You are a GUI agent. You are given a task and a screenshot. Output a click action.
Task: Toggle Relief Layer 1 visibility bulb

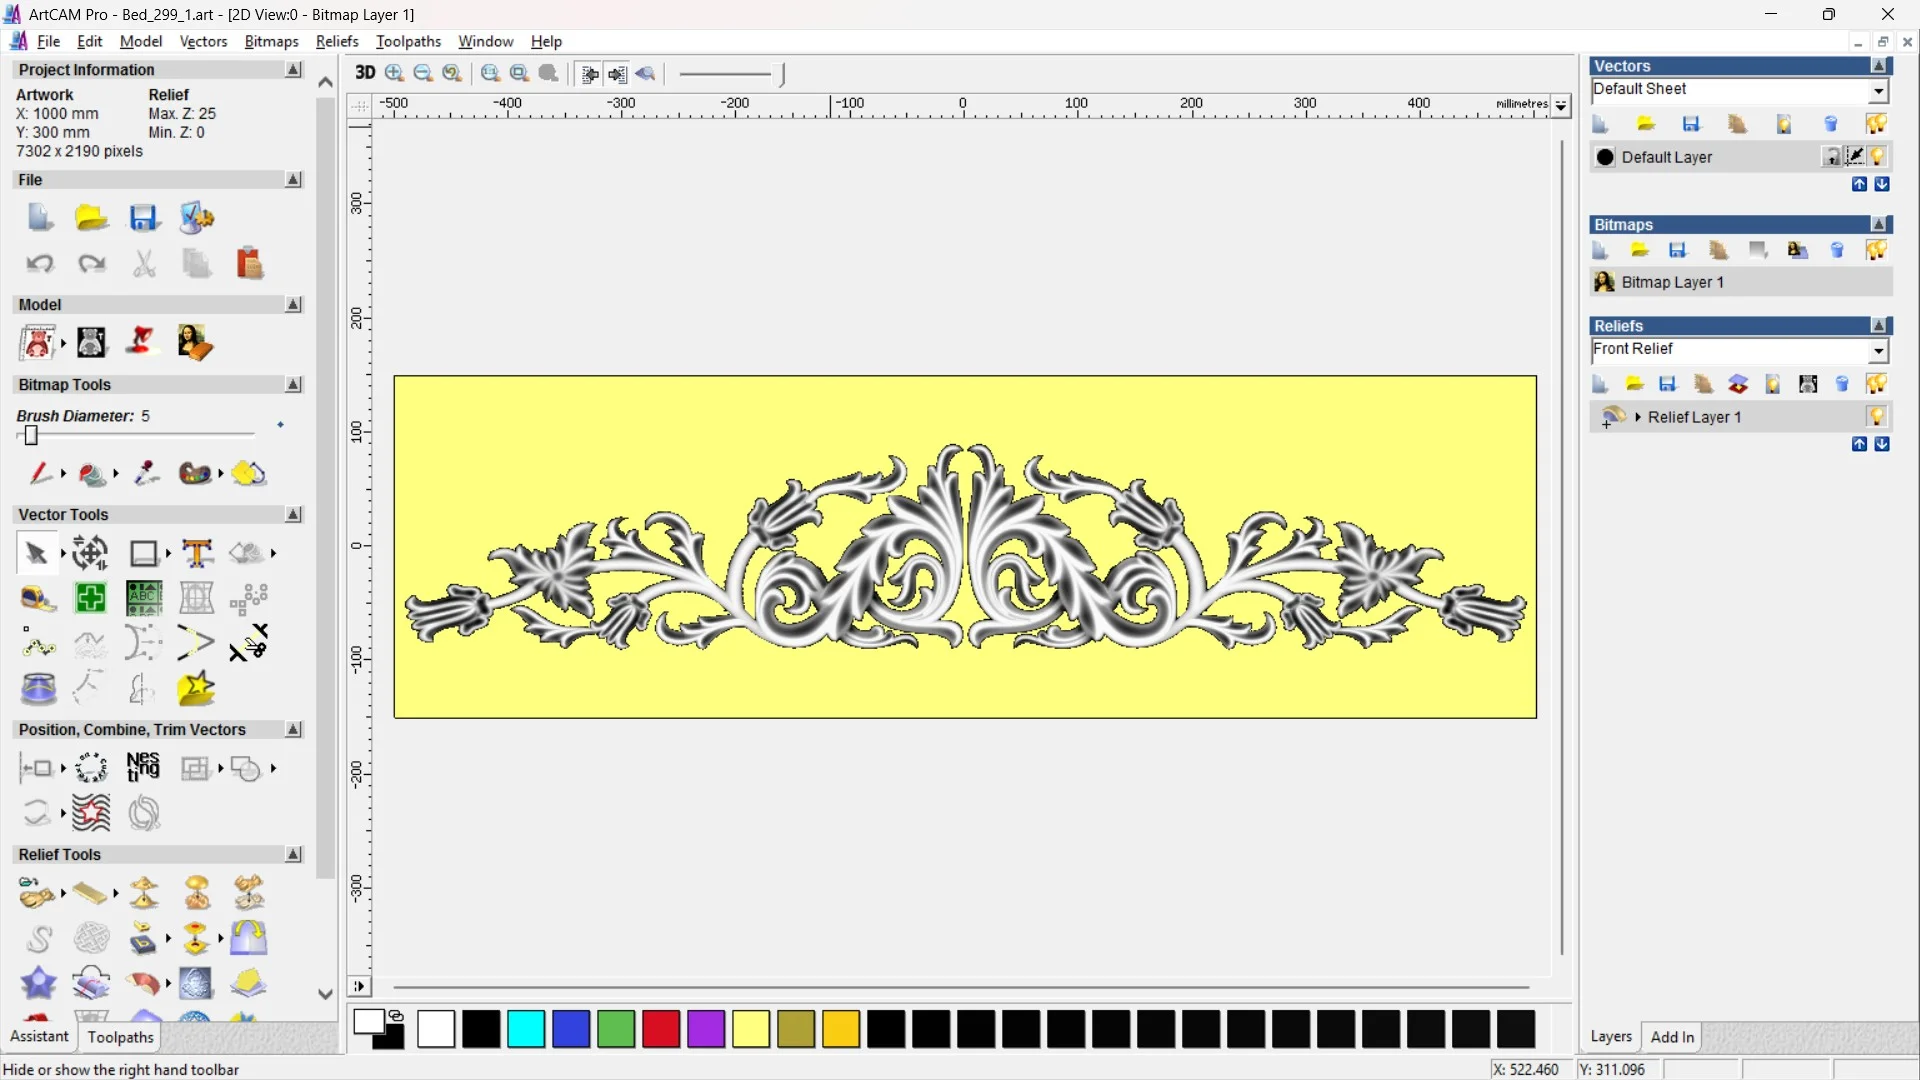(x=1877, y=417)
